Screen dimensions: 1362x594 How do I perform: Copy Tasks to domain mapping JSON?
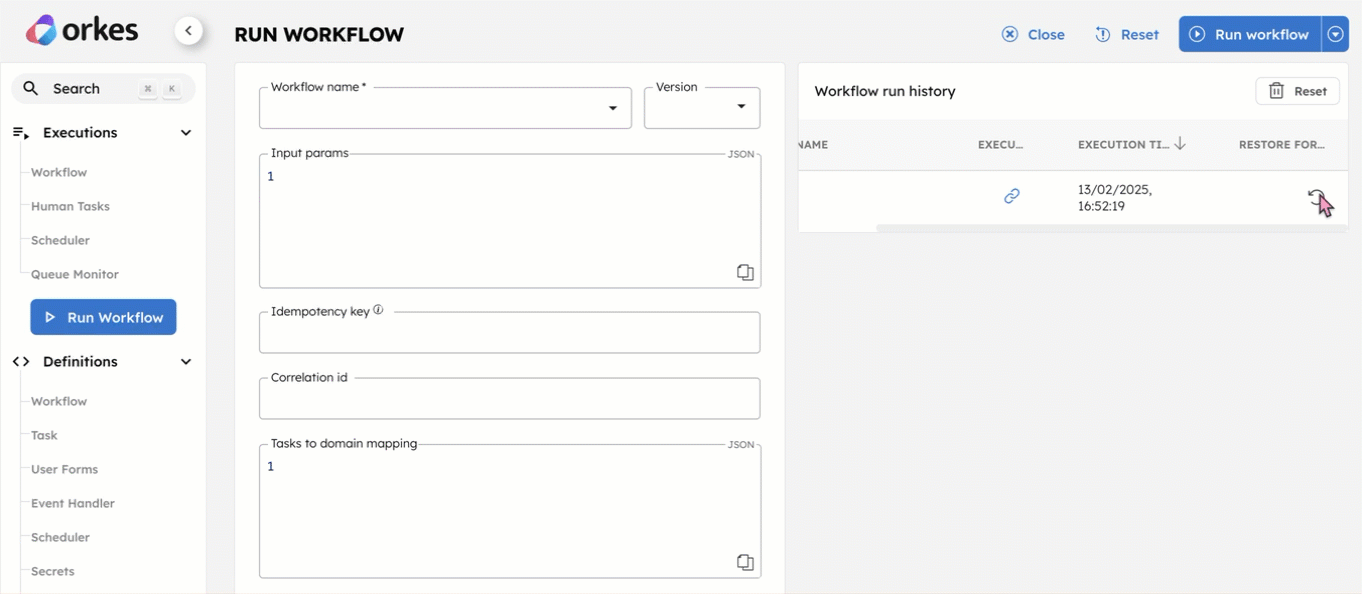tap(745, 562)
